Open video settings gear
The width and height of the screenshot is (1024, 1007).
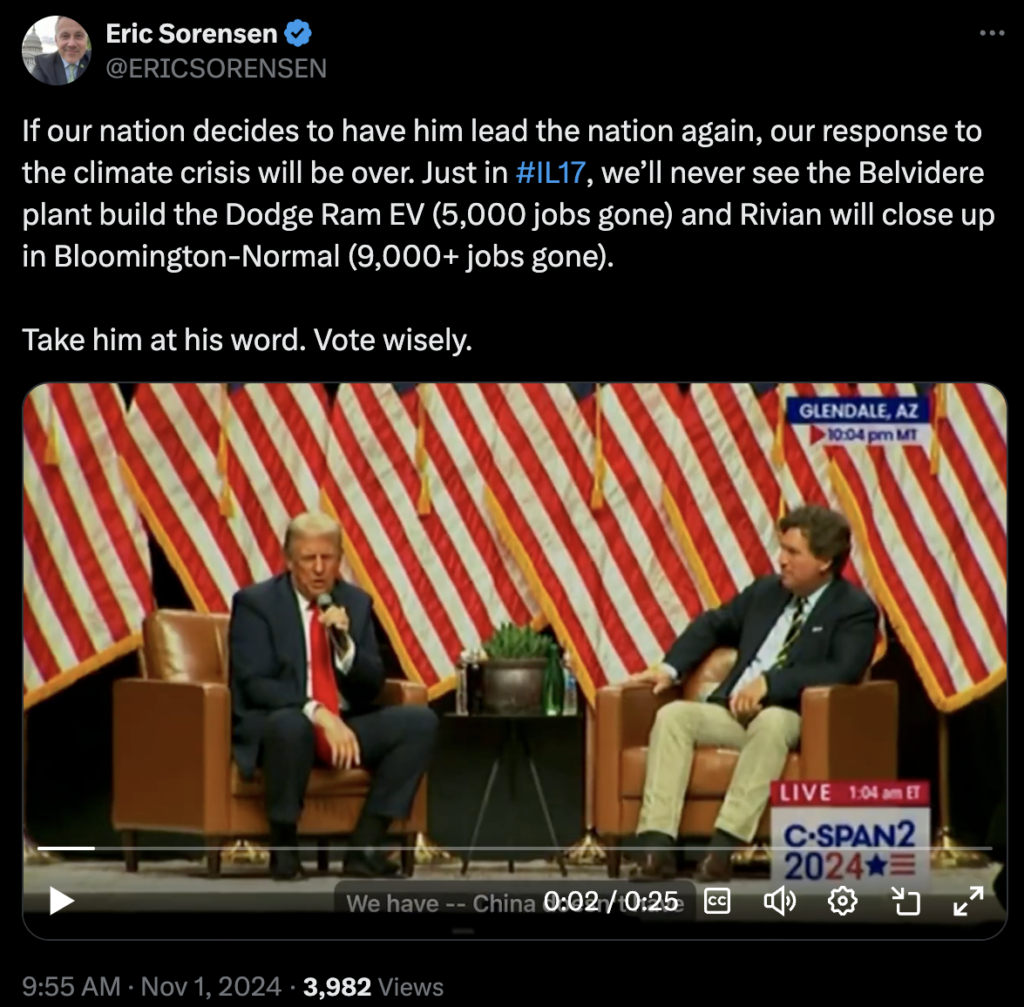pos(843,901)
